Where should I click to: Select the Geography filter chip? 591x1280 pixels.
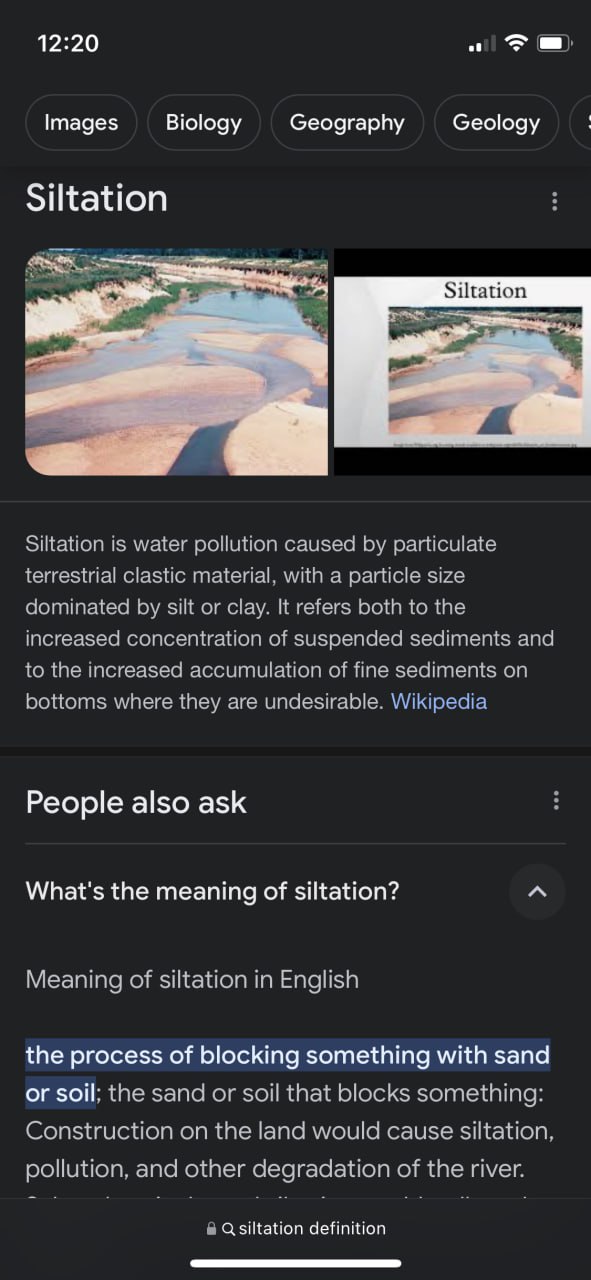(x=347, y=122)
